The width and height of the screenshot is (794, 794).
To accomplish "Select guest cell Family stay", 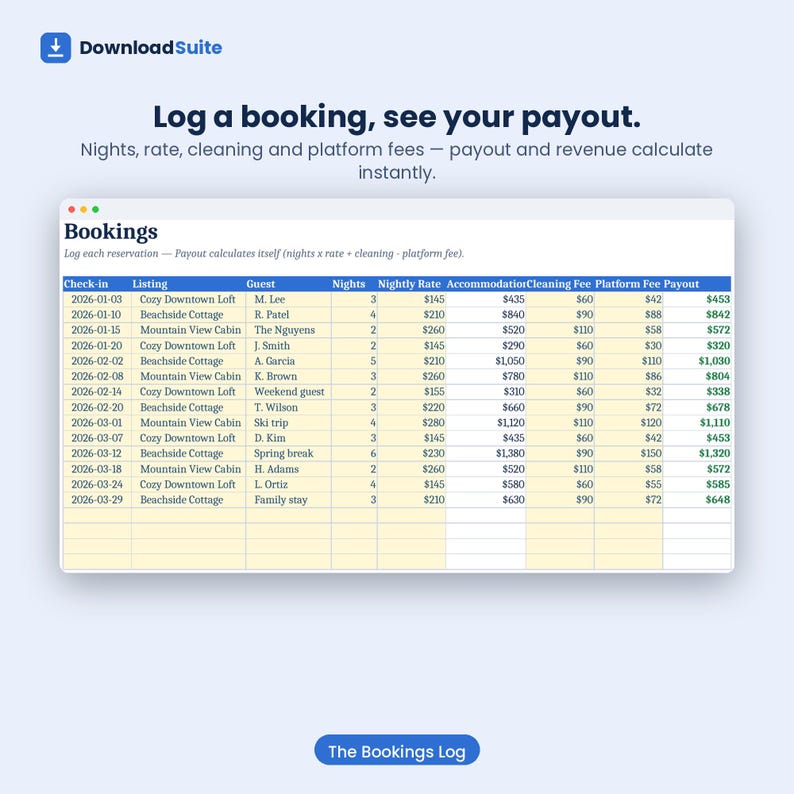I will [288, 499].
